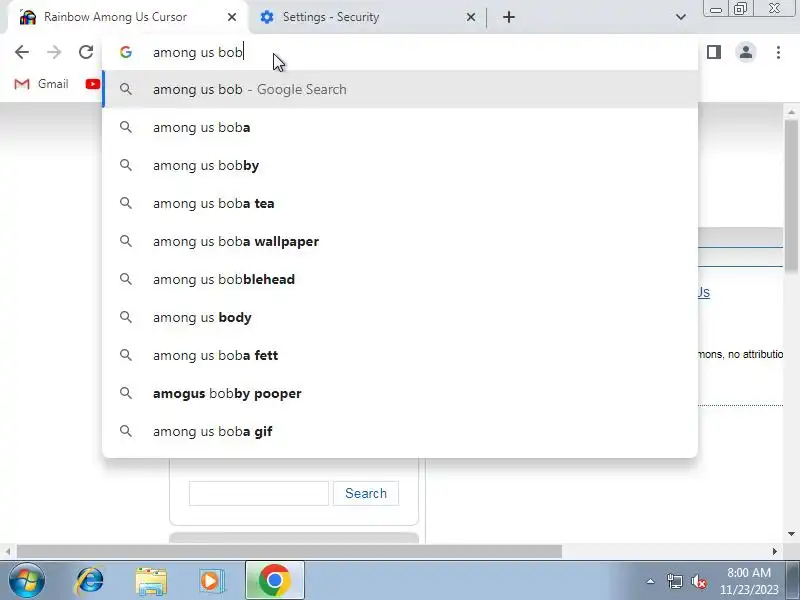Select the 'among us bobby' suggestion
The width and height of the screenshot is (800, 600).
400,165
